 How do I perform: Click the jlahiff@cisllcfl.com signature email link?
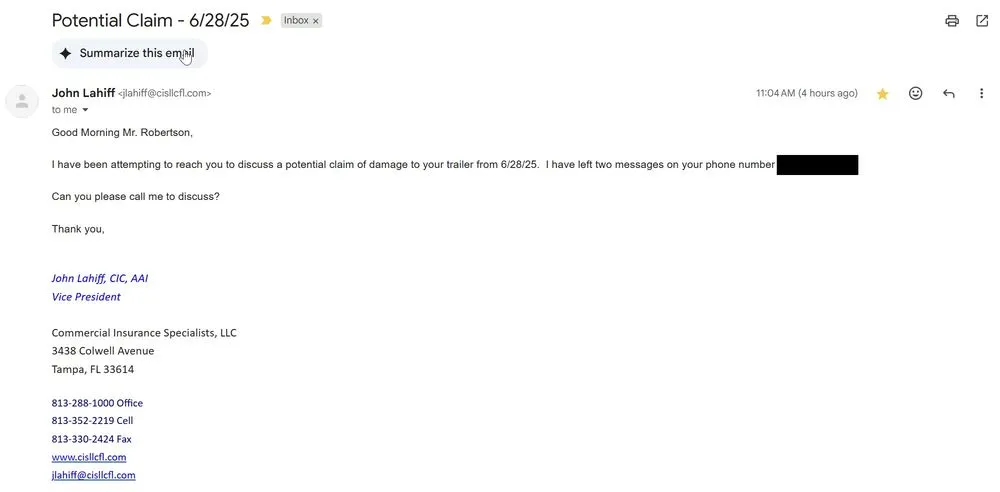93,475
